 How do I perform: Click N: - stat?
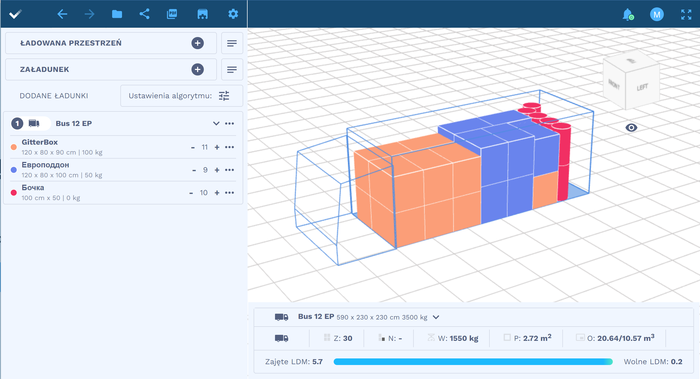click(x=390, y=338)
